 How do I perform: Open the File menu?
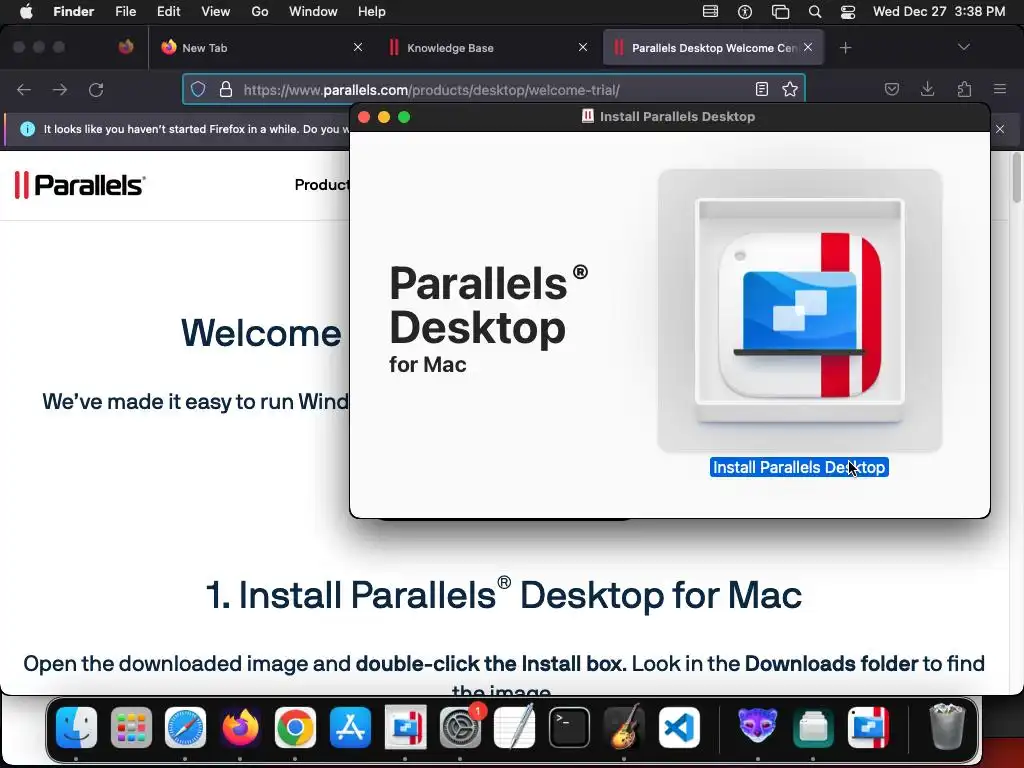125,11
